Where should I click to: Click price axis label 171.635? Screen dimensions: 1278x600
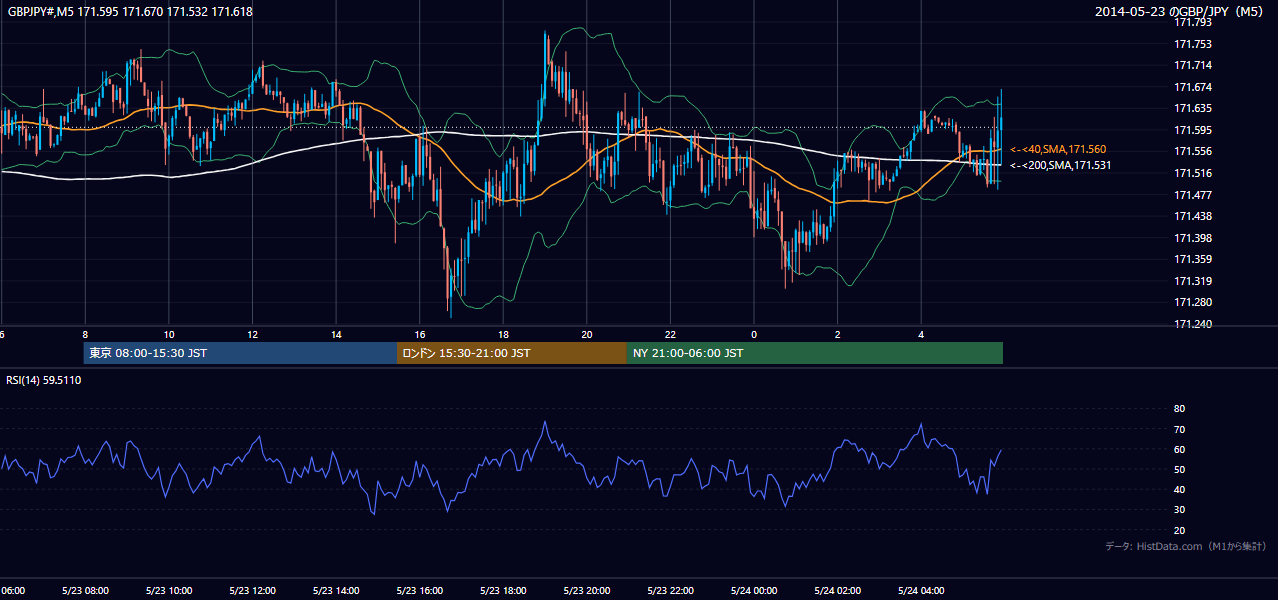(x=1191, y=108)
